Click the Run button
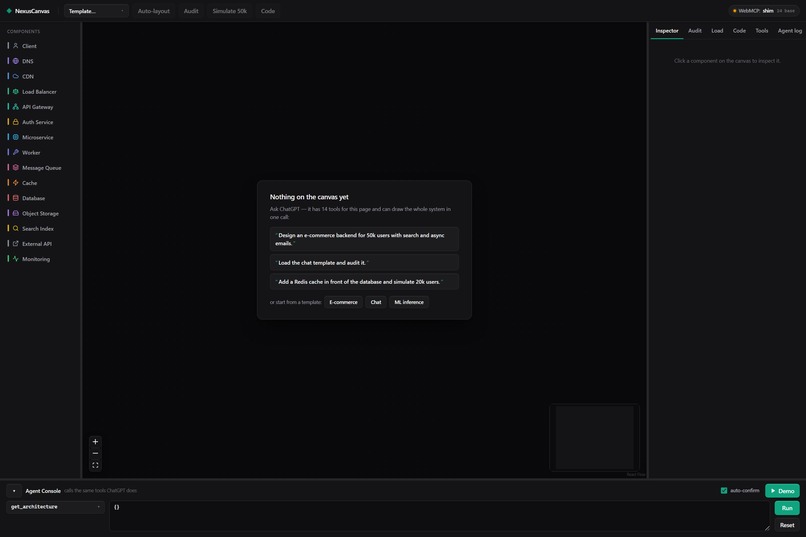Image resolution: width=806 pixels, height=537 pixels. click(787, 508)
